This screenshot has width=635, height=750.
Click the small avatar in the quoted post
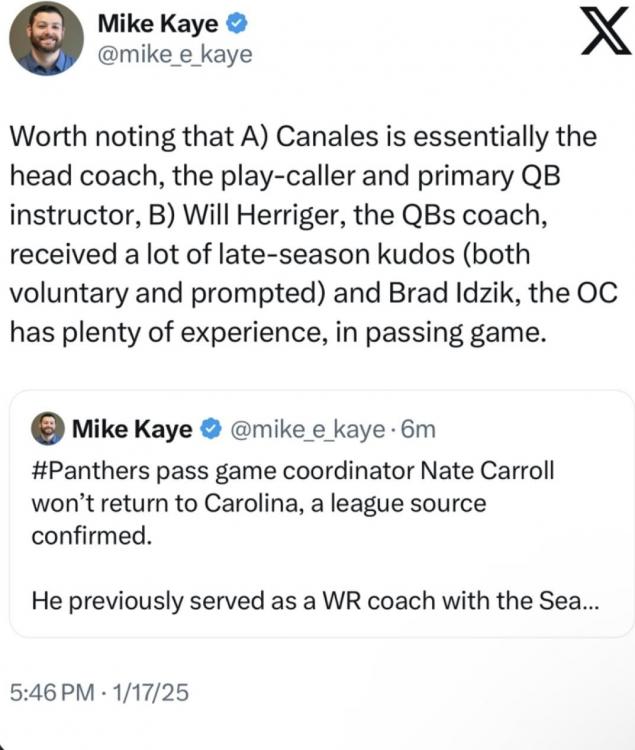(x=47, y=429)
